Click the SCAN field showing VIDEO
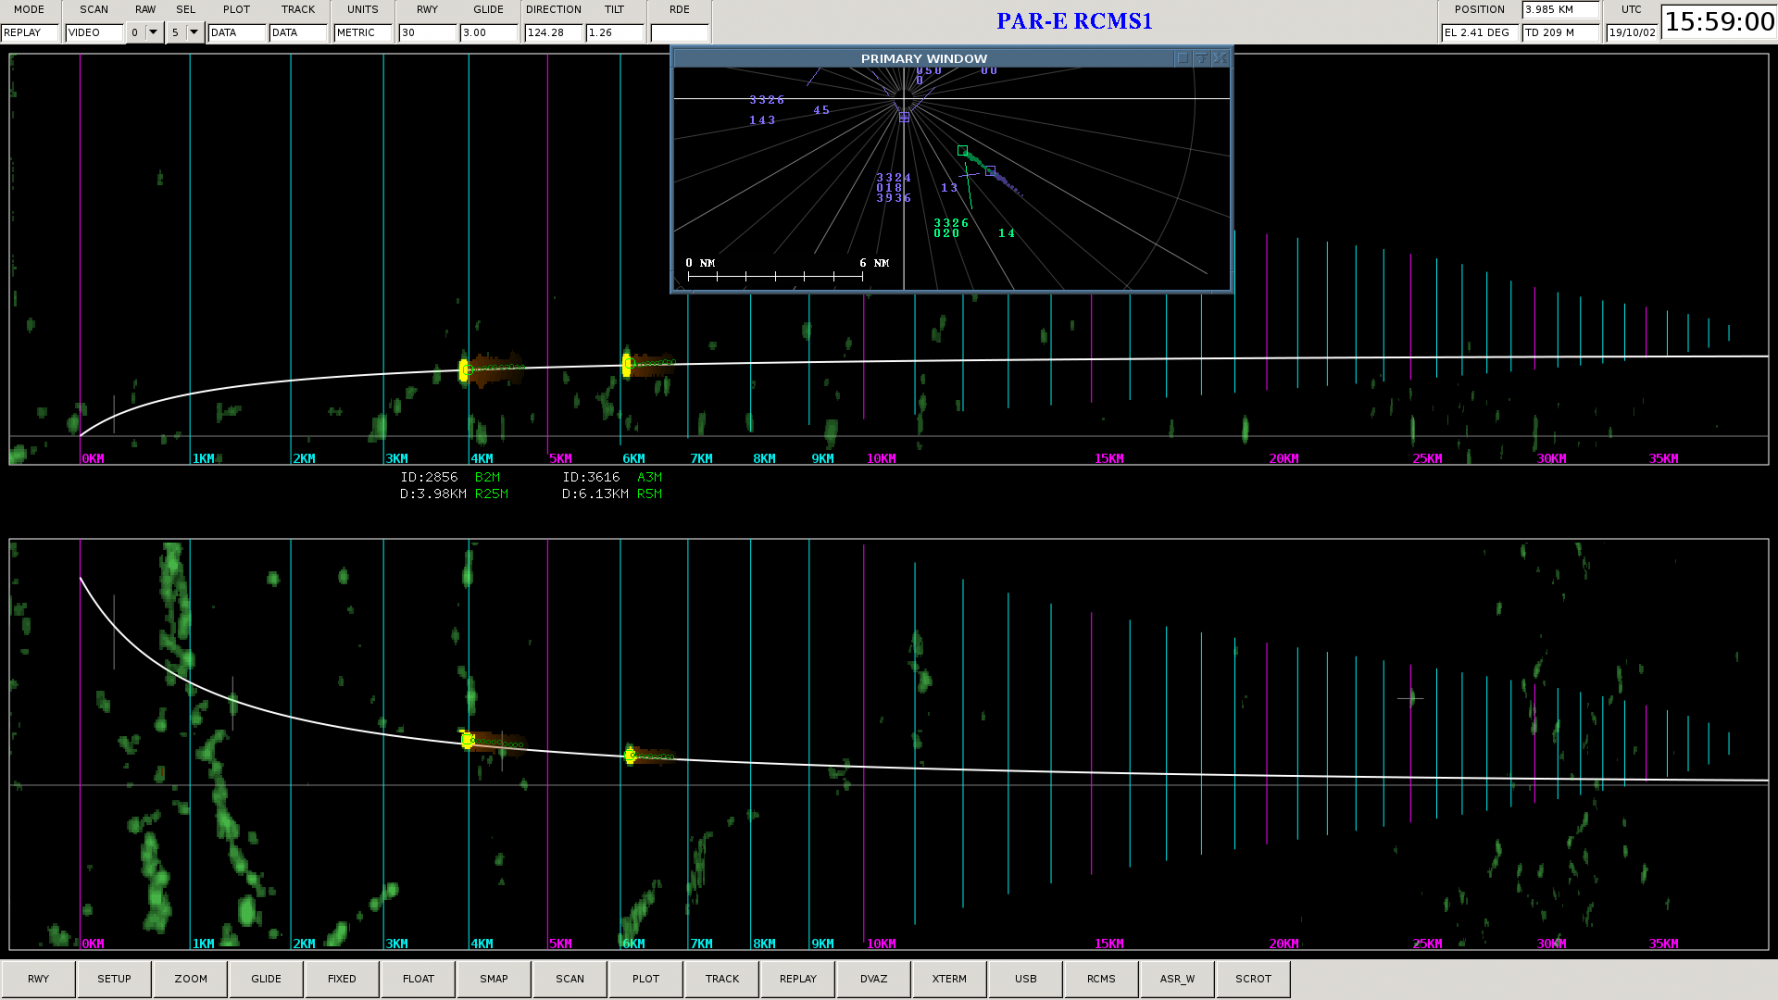This screenshot has height=1000, width=1778. (x=94, y=32)
